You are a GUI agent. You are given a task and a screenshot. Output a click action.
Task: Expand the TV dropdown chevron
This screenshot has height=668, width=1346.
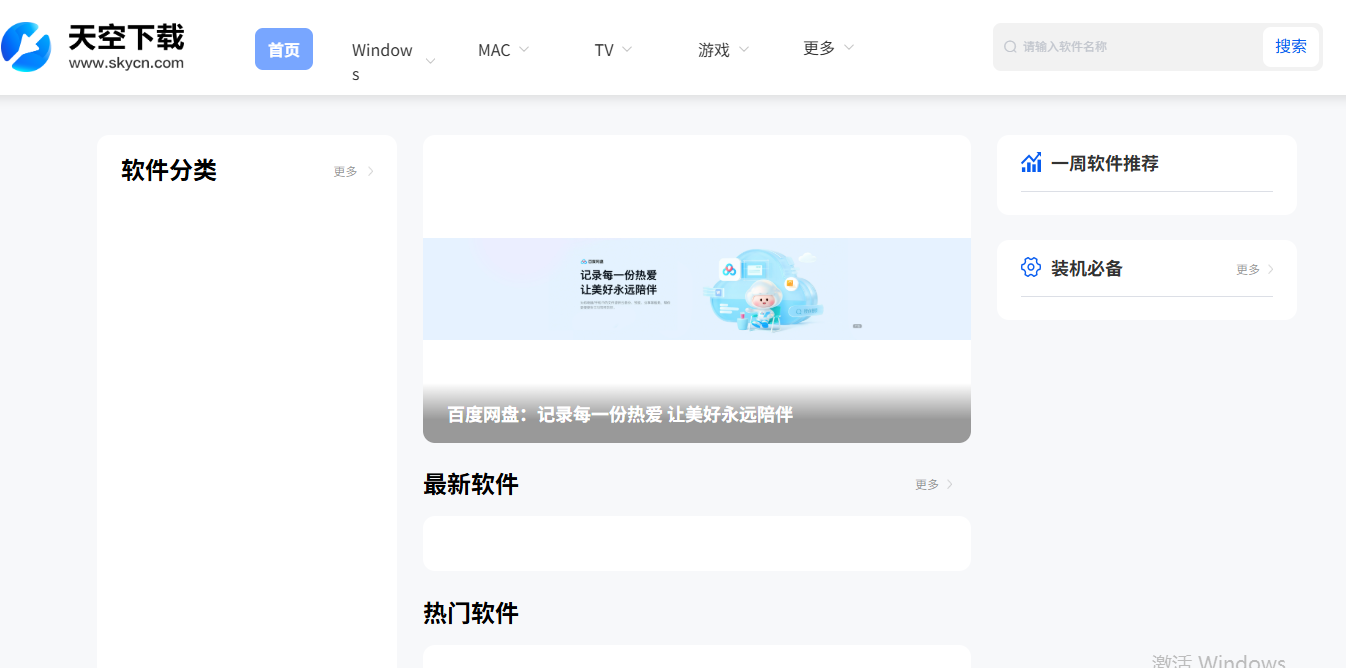coord(627,48)
